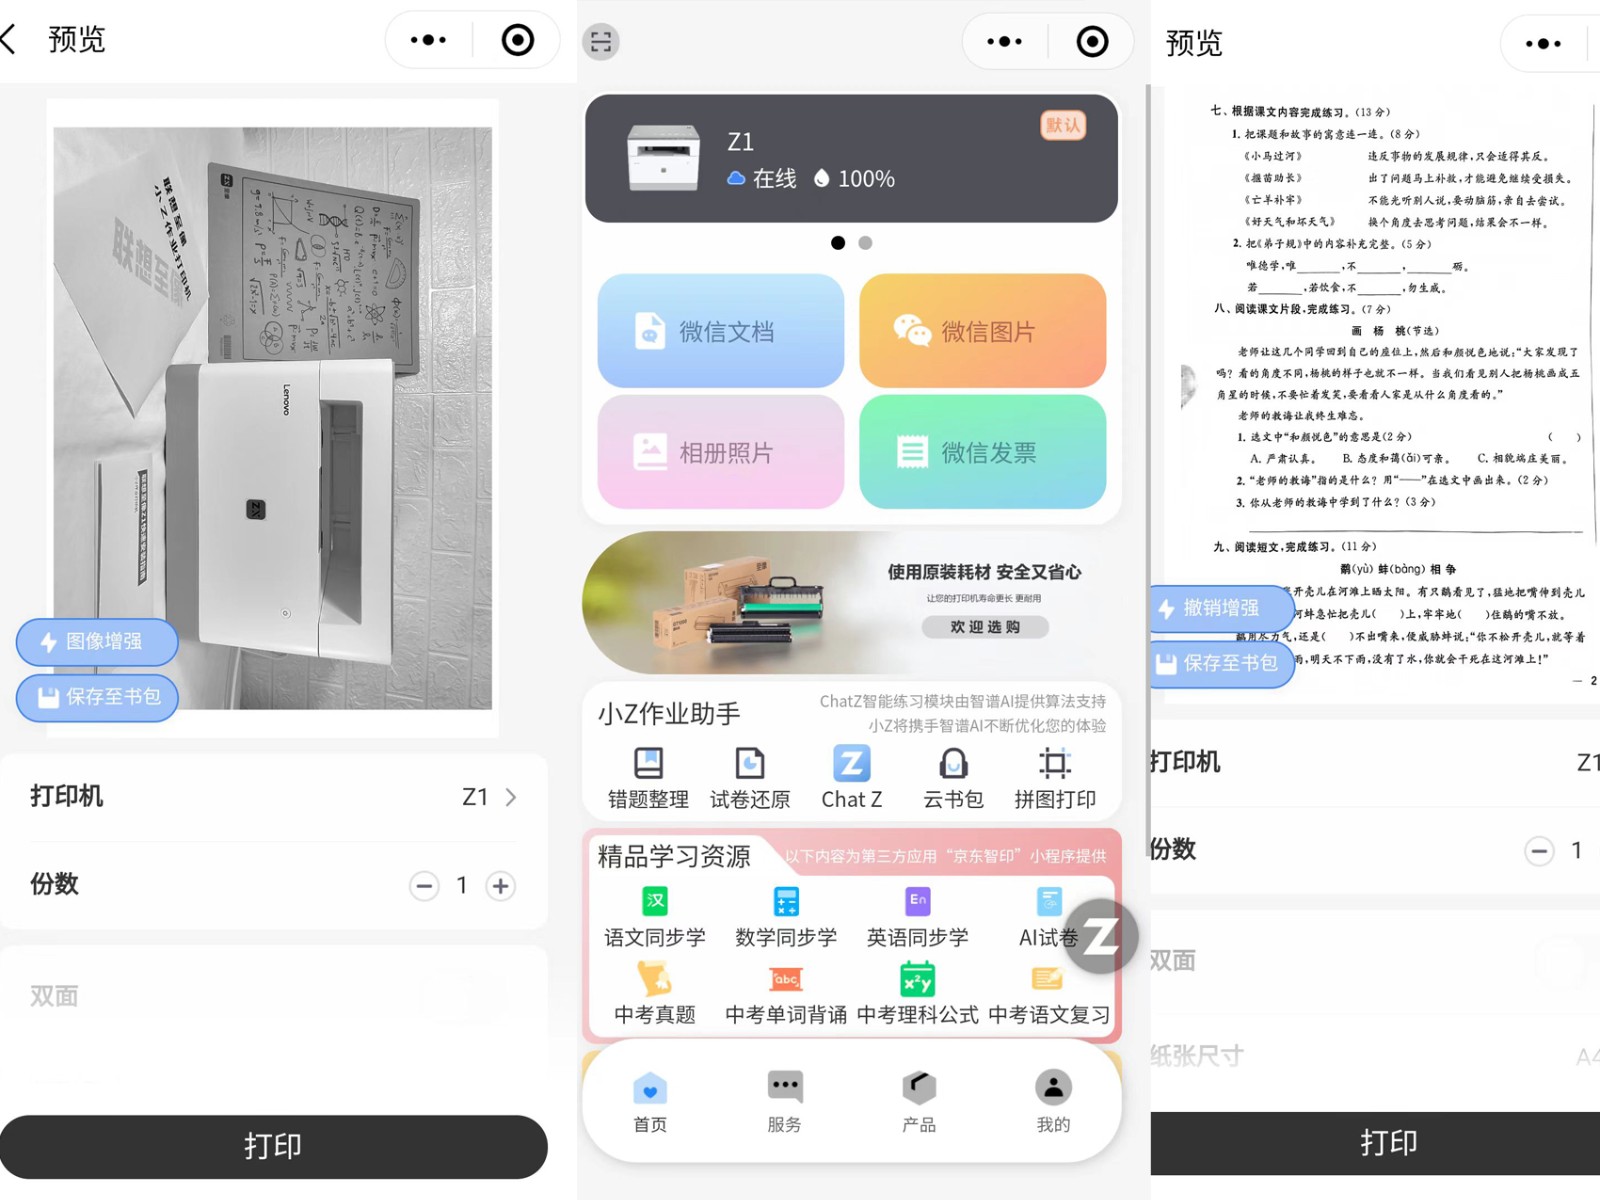Tap the 打印 button in right panel
The image size is (1600, 1200).
pyautogui.click(x=1375, y=1143)
